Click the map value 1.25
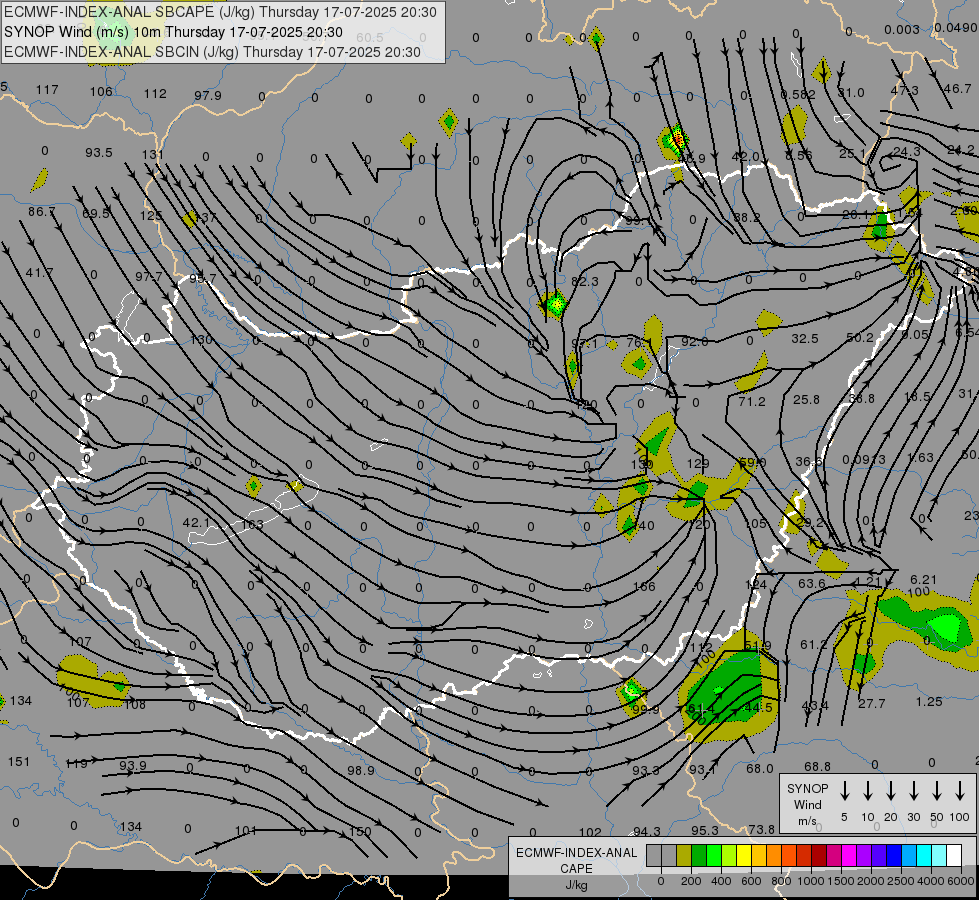979x900 pixels. 928,702
